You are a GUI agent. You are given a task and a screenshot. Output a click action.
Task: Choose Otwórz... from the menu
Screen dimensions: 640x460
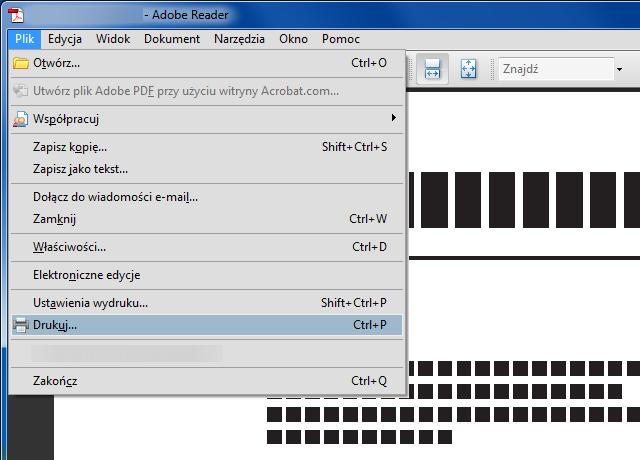pyautogui.click(x=207, y=63)
